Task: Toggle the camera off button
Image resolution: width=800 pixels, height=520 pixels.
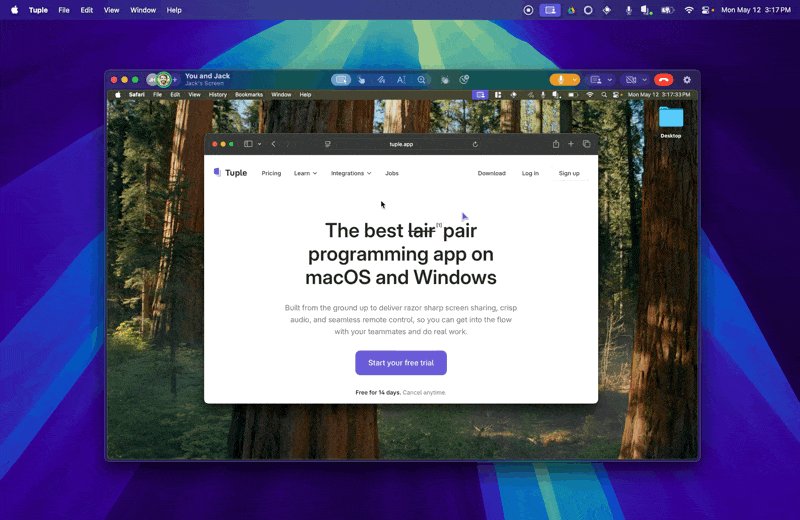Action: (x=631, y=80)
